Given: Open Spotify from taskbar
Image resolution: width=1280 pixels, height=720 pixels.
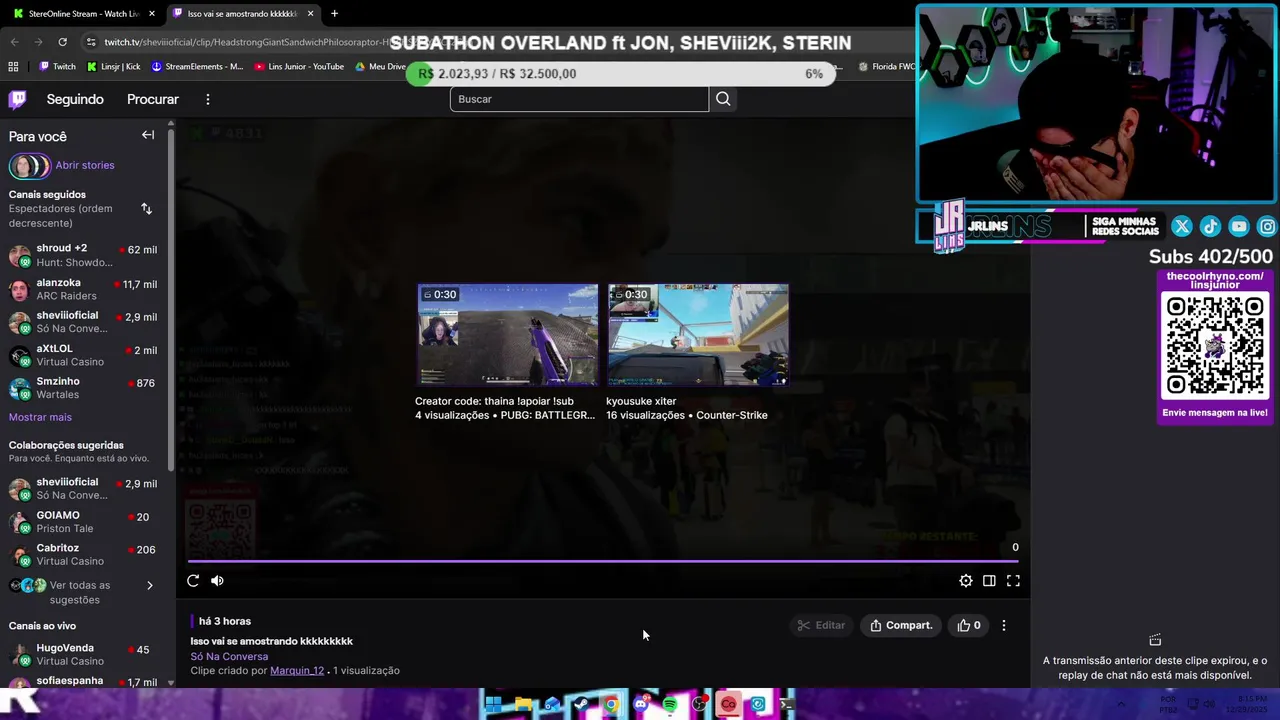Looking at the screenshot, I should (x=670, y=704).
